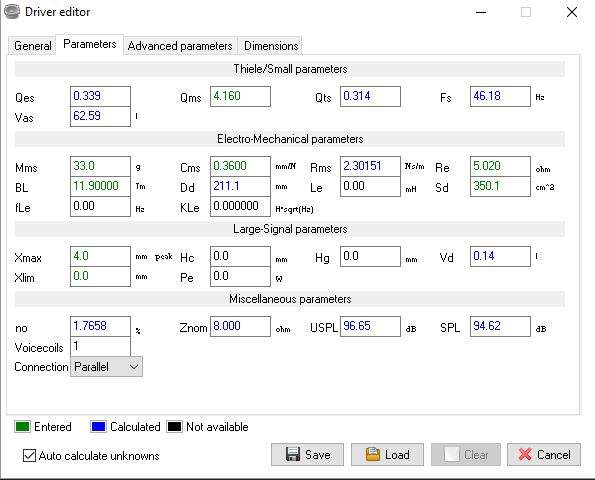The width and height of the screenshot is (595, 480).
Task: Toggle Auto calculate unknowns checkbox
Action: tap(29, 455)
